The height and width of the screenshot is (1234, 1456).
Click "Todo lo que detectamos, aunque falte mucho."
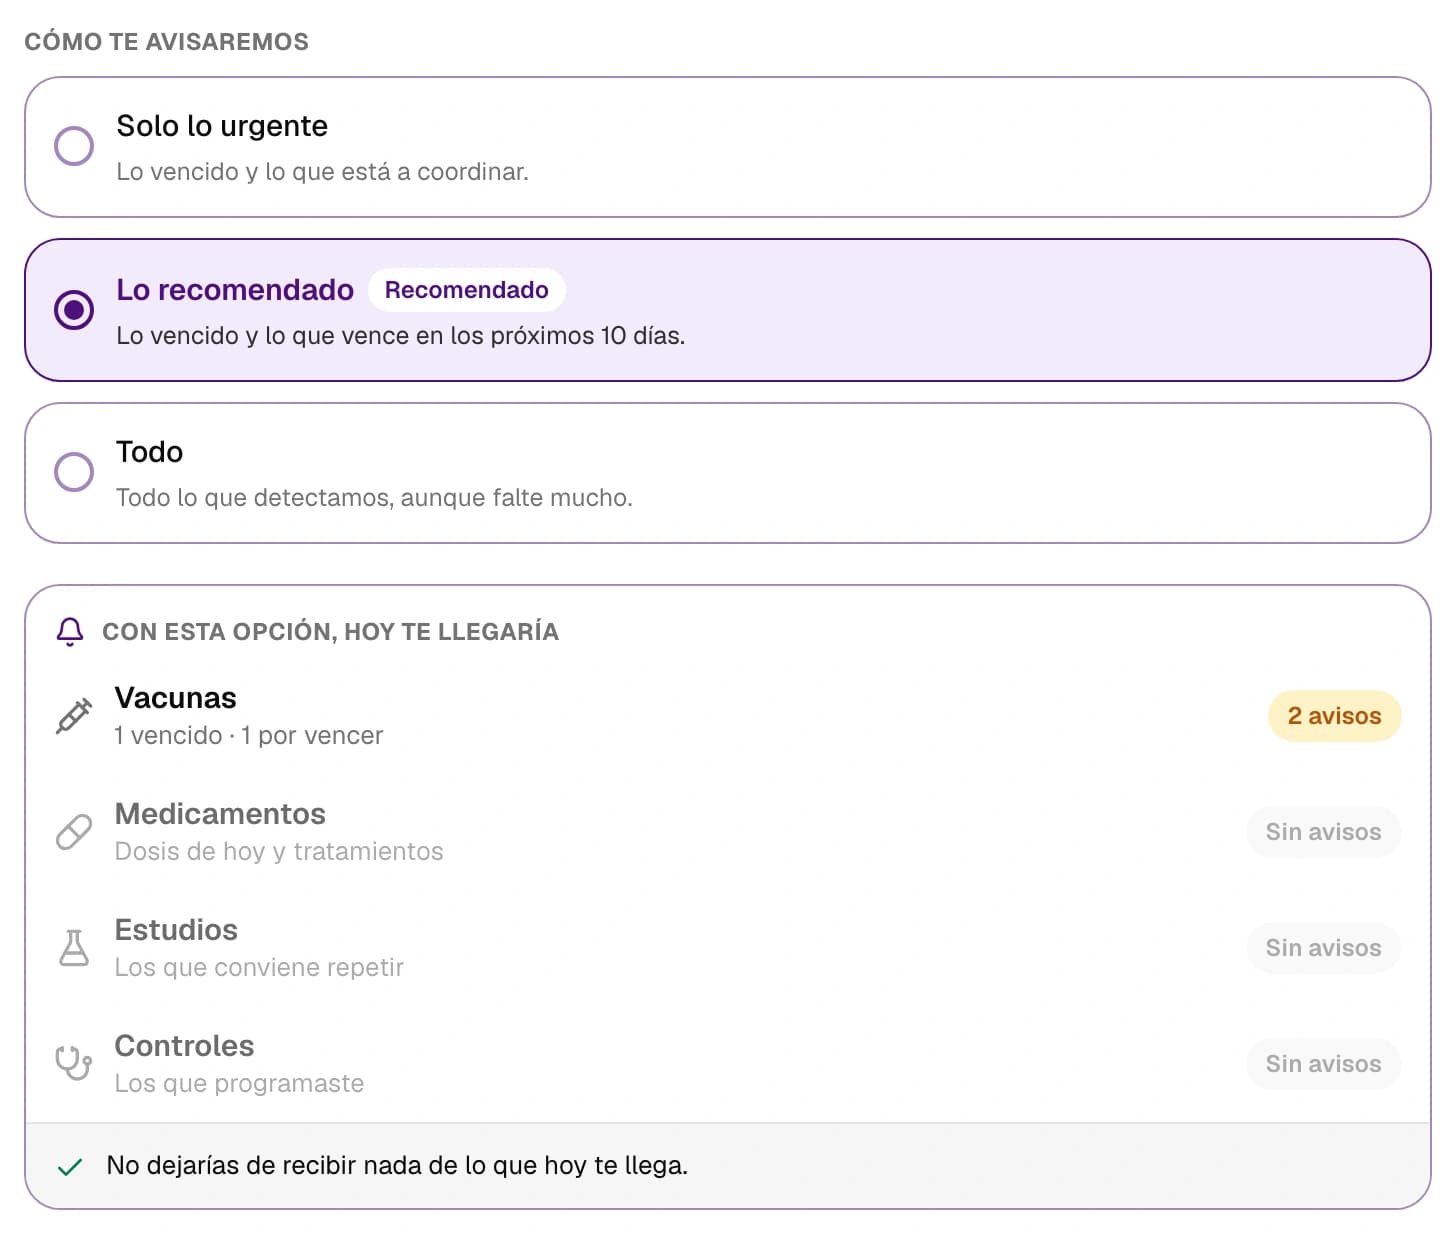coord(374,498)
